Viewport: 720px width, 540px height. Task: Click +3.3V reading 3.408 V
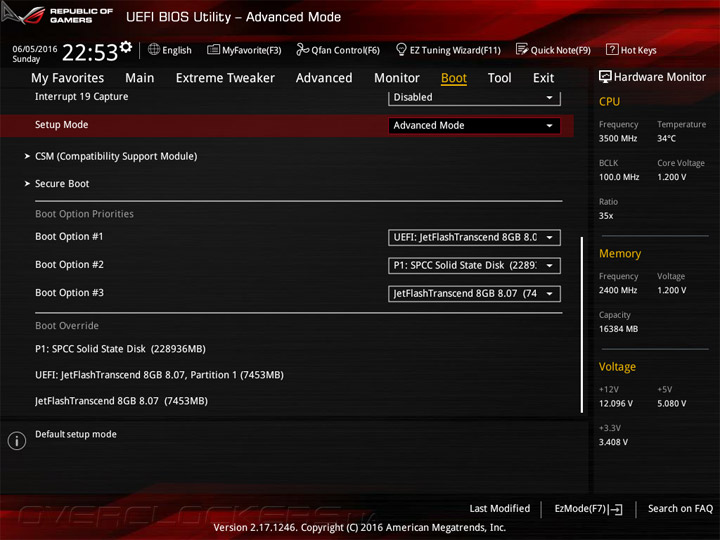point(613,442)
